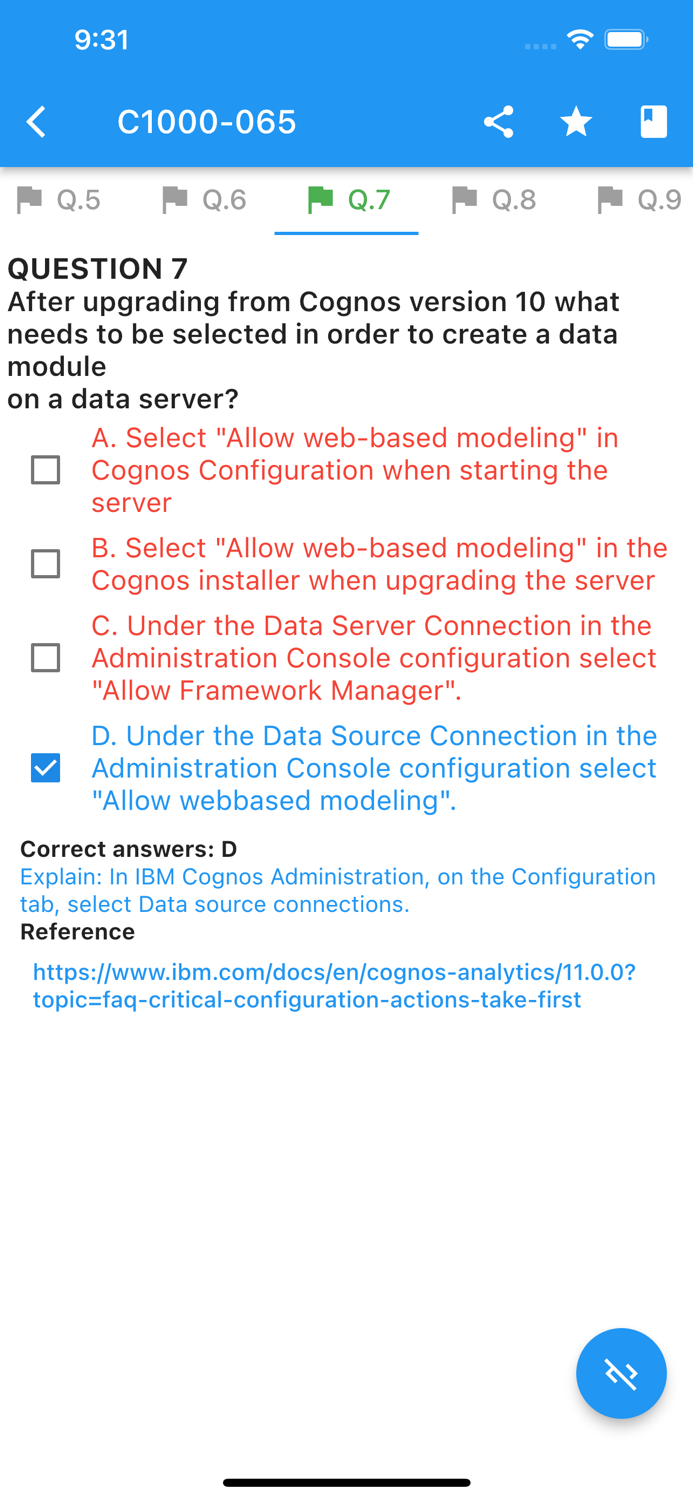Tap the 9:31 clock in the status bar

tap(103, 40)
